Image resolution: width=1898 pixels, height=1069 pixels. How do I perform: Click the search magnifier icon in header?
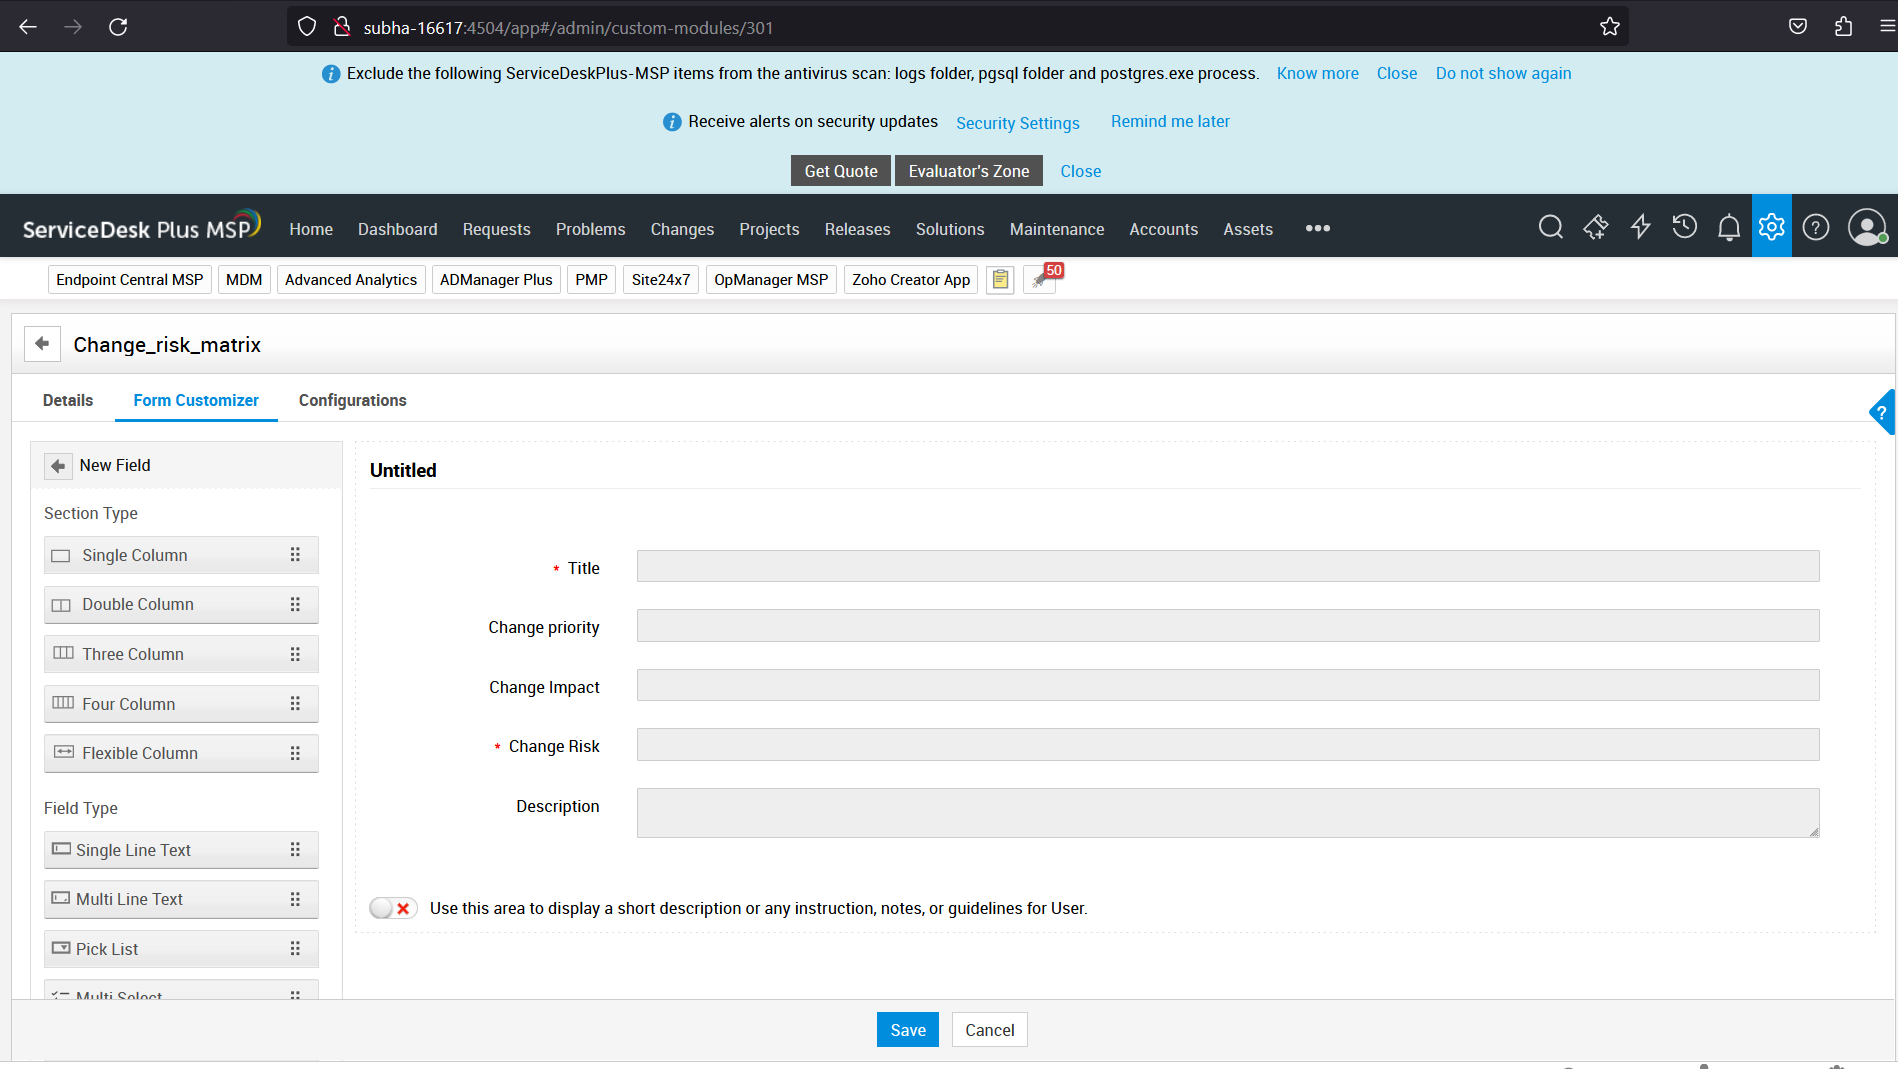click(1550, 227)
